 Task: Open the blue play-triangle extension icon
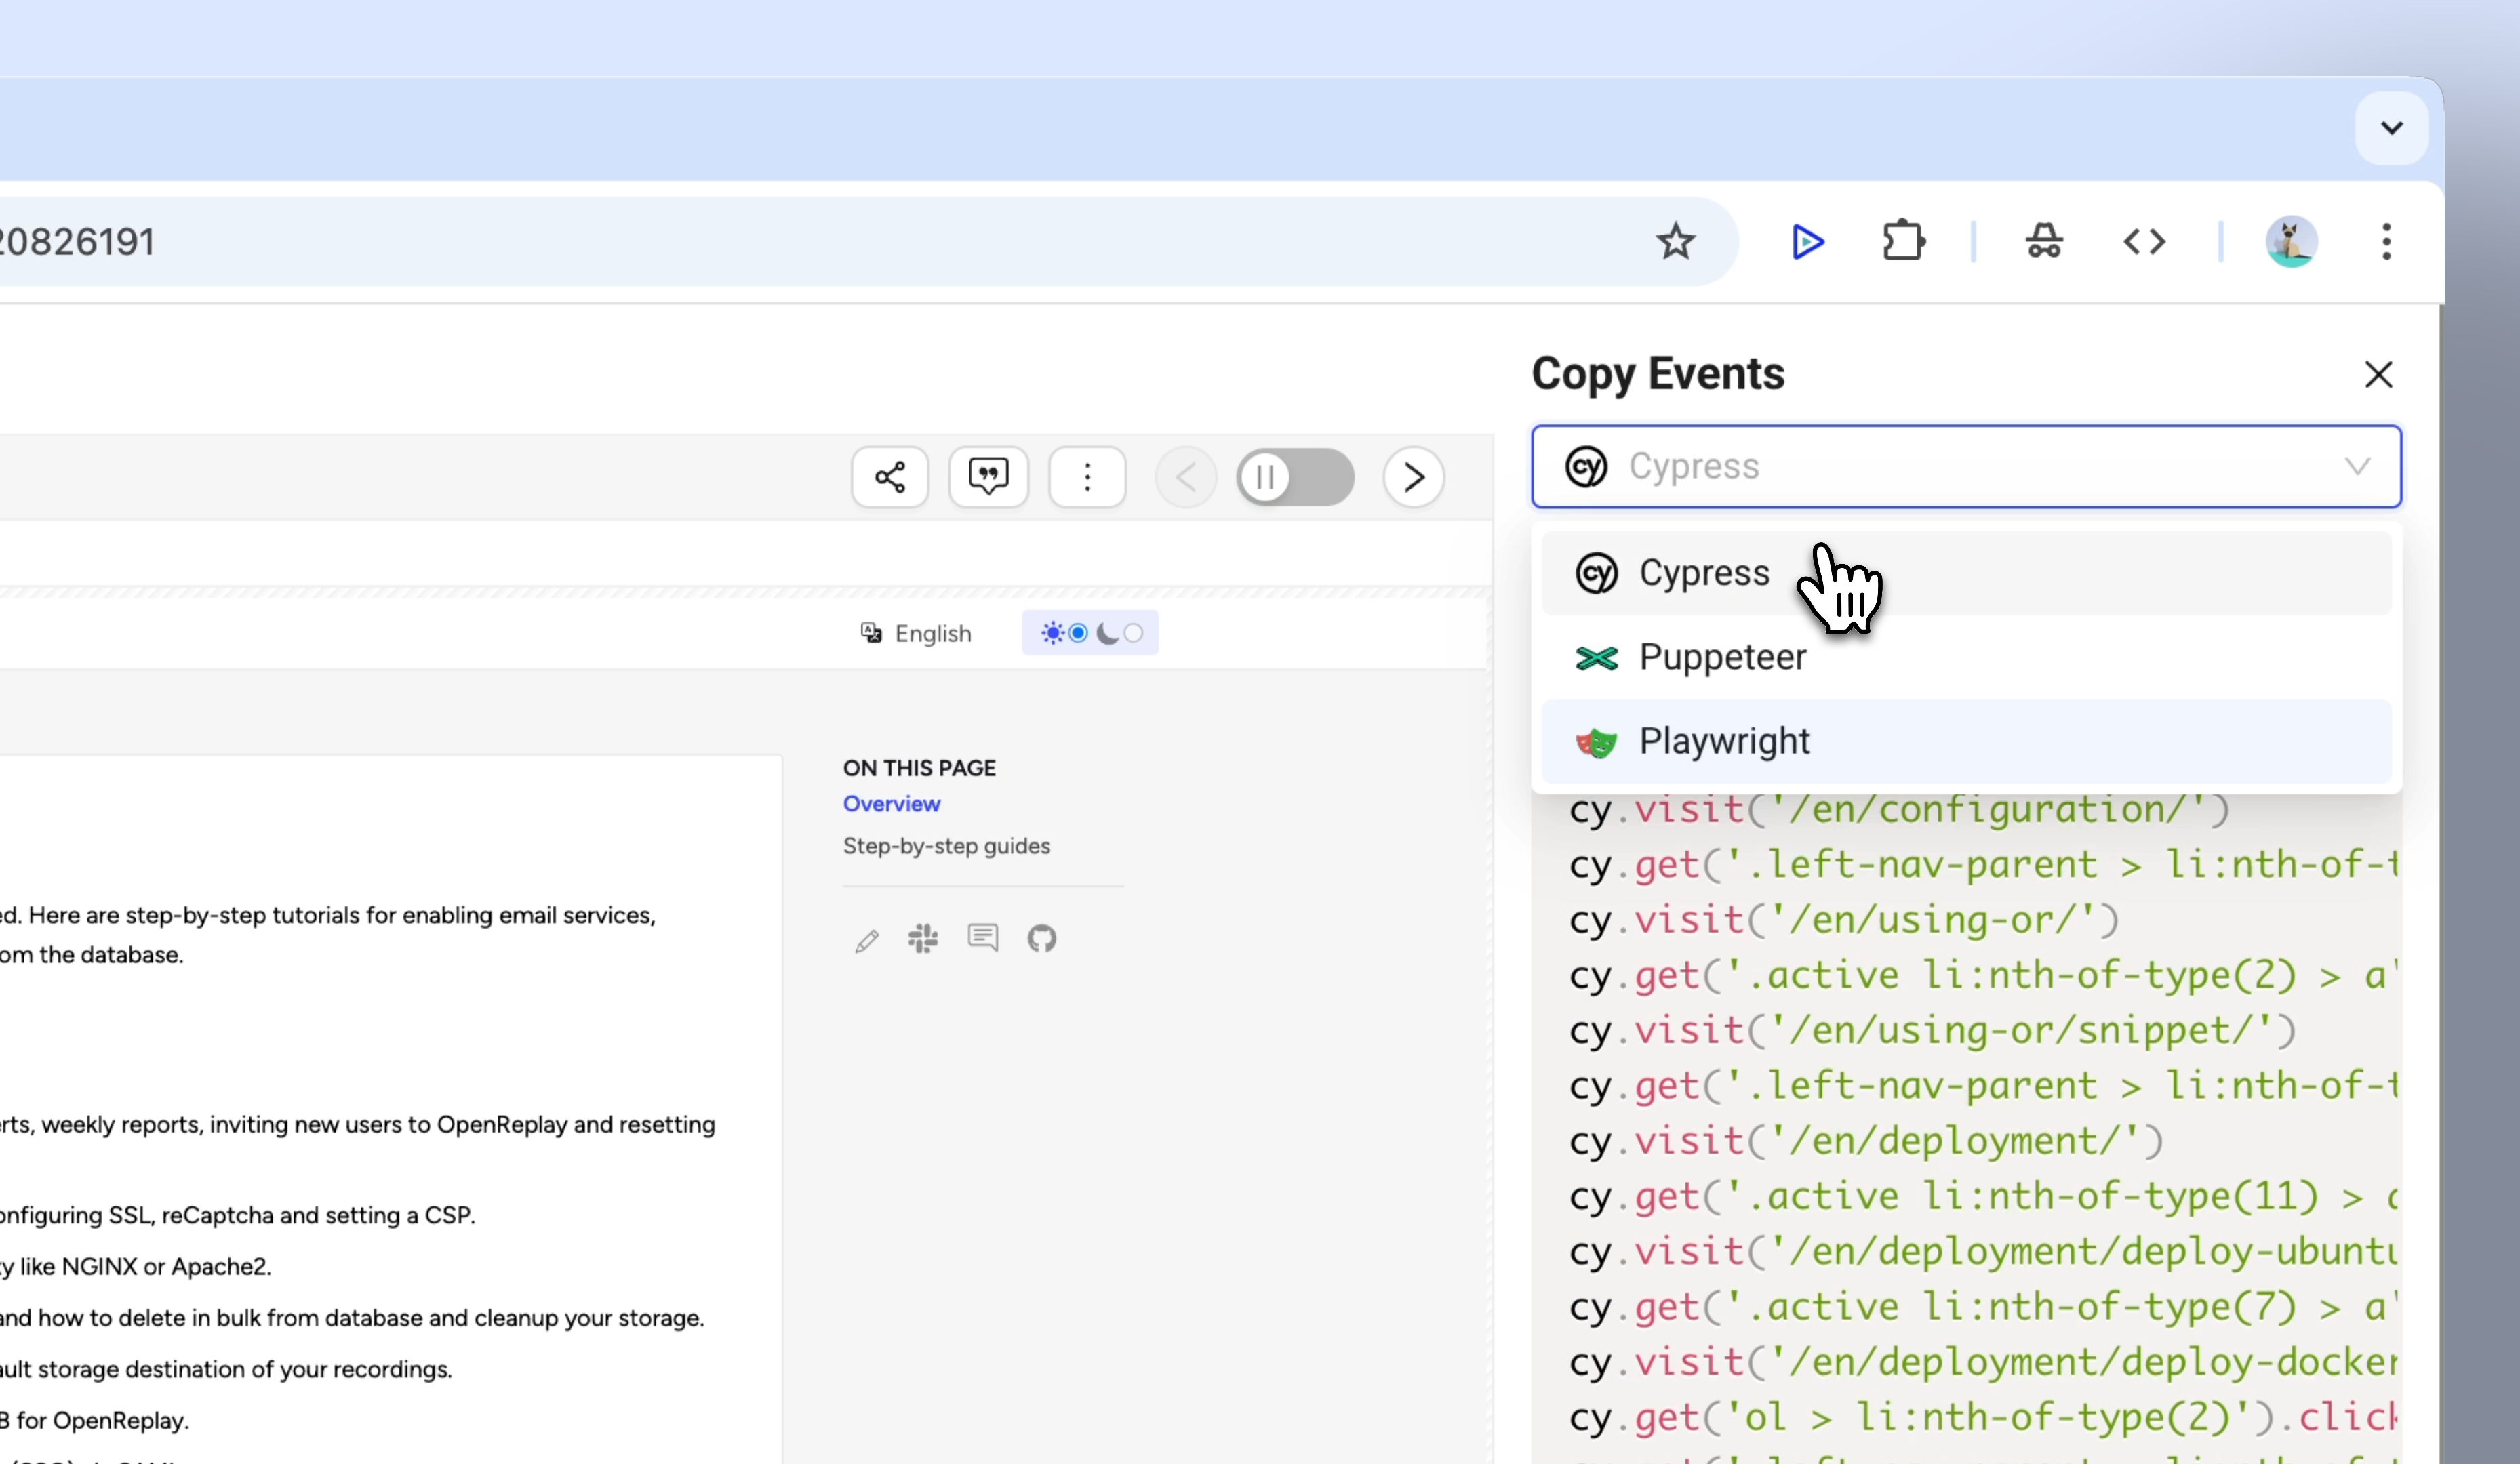click(1807, 241)
